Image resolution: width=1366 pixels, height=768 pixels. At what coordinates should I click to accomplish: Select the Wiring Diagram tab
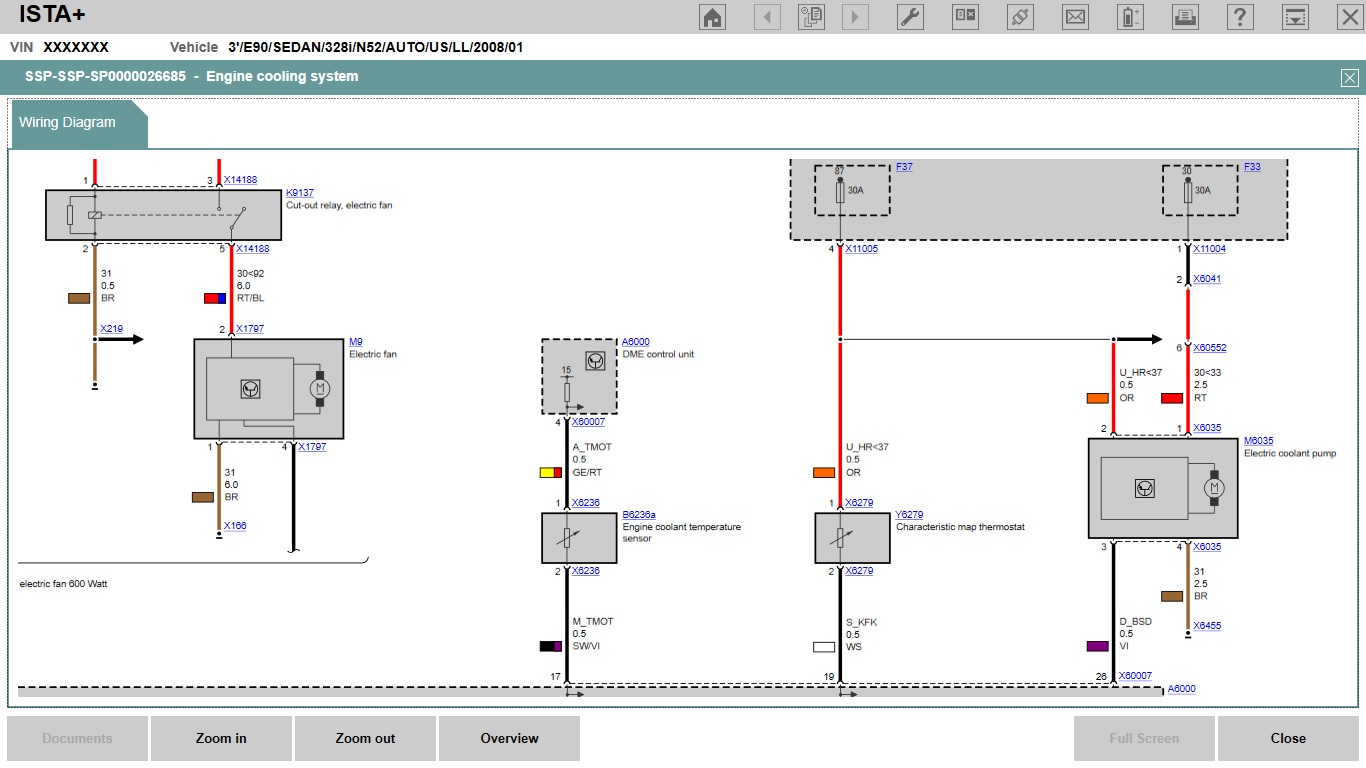pos(68,123)
